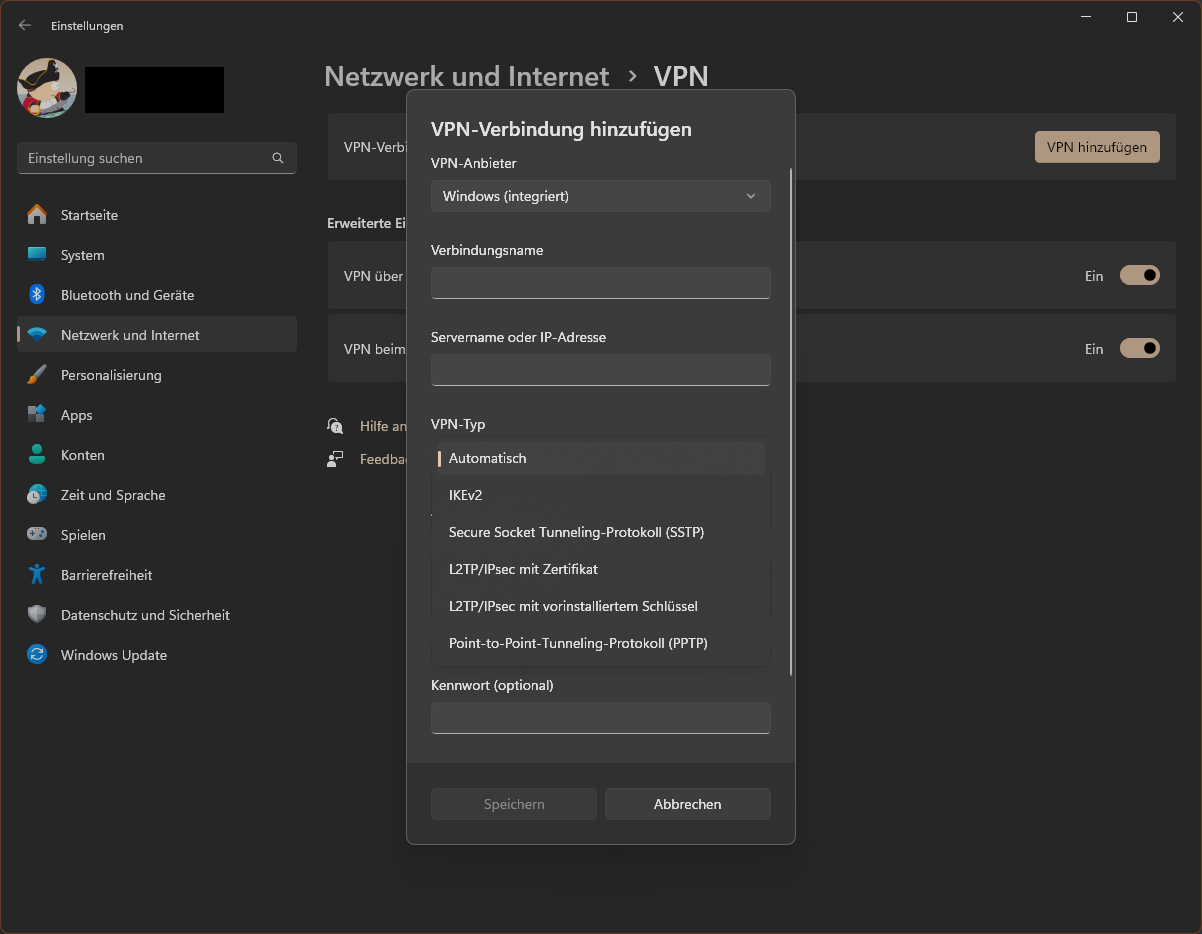
Task: Click the Personalisierung paintbrush icon
Action: pos(37,375)
